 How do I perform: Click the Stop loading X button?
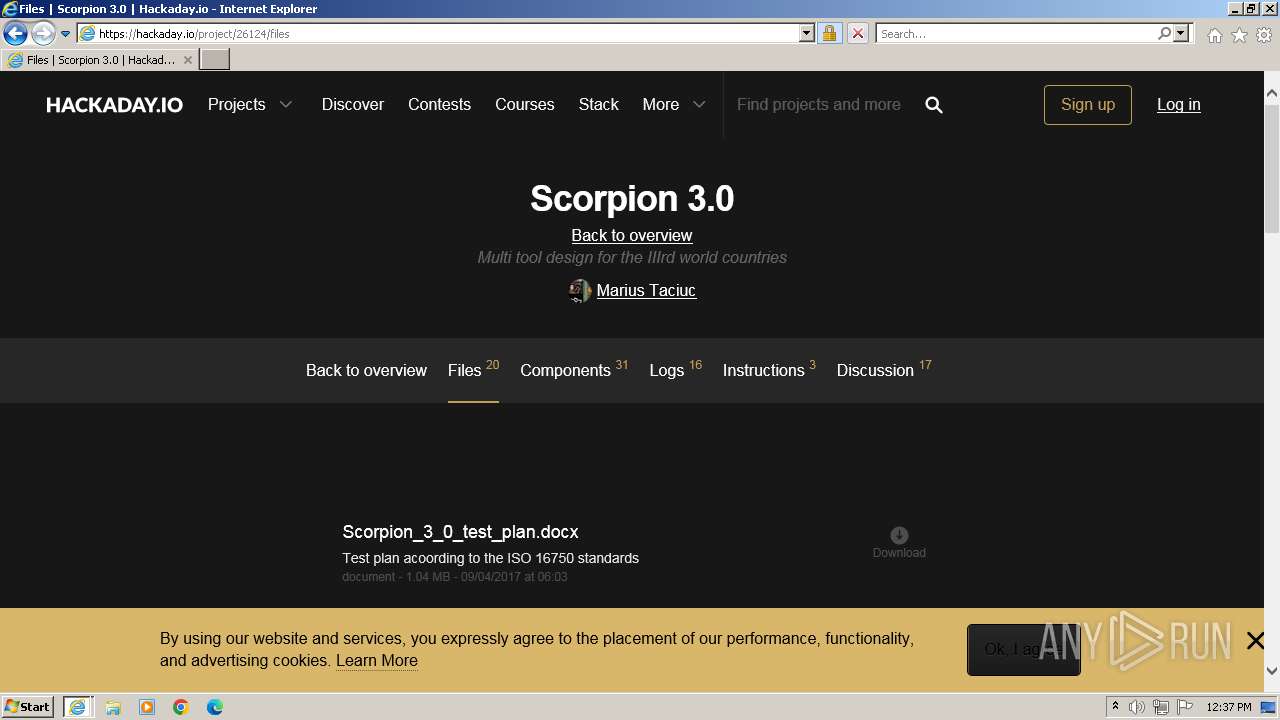click(858, 33)
